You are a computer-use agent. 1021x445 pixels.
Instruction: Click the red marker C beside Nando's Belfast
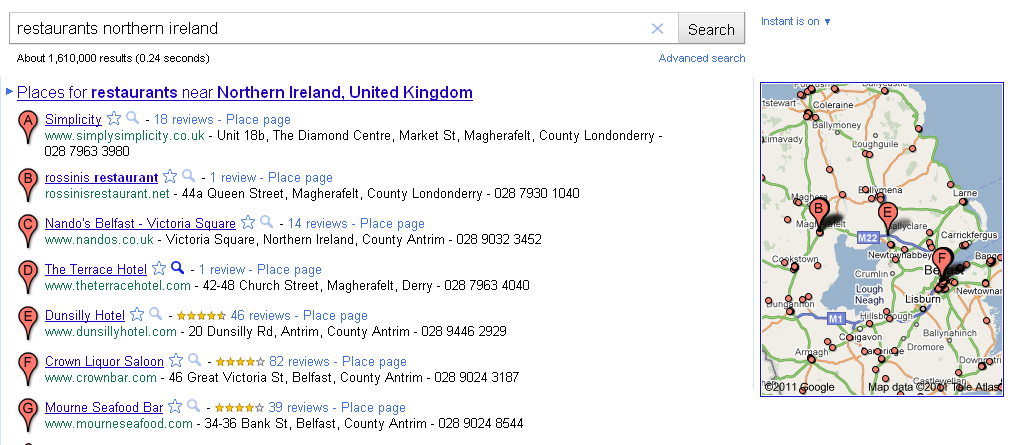(27, 231)
